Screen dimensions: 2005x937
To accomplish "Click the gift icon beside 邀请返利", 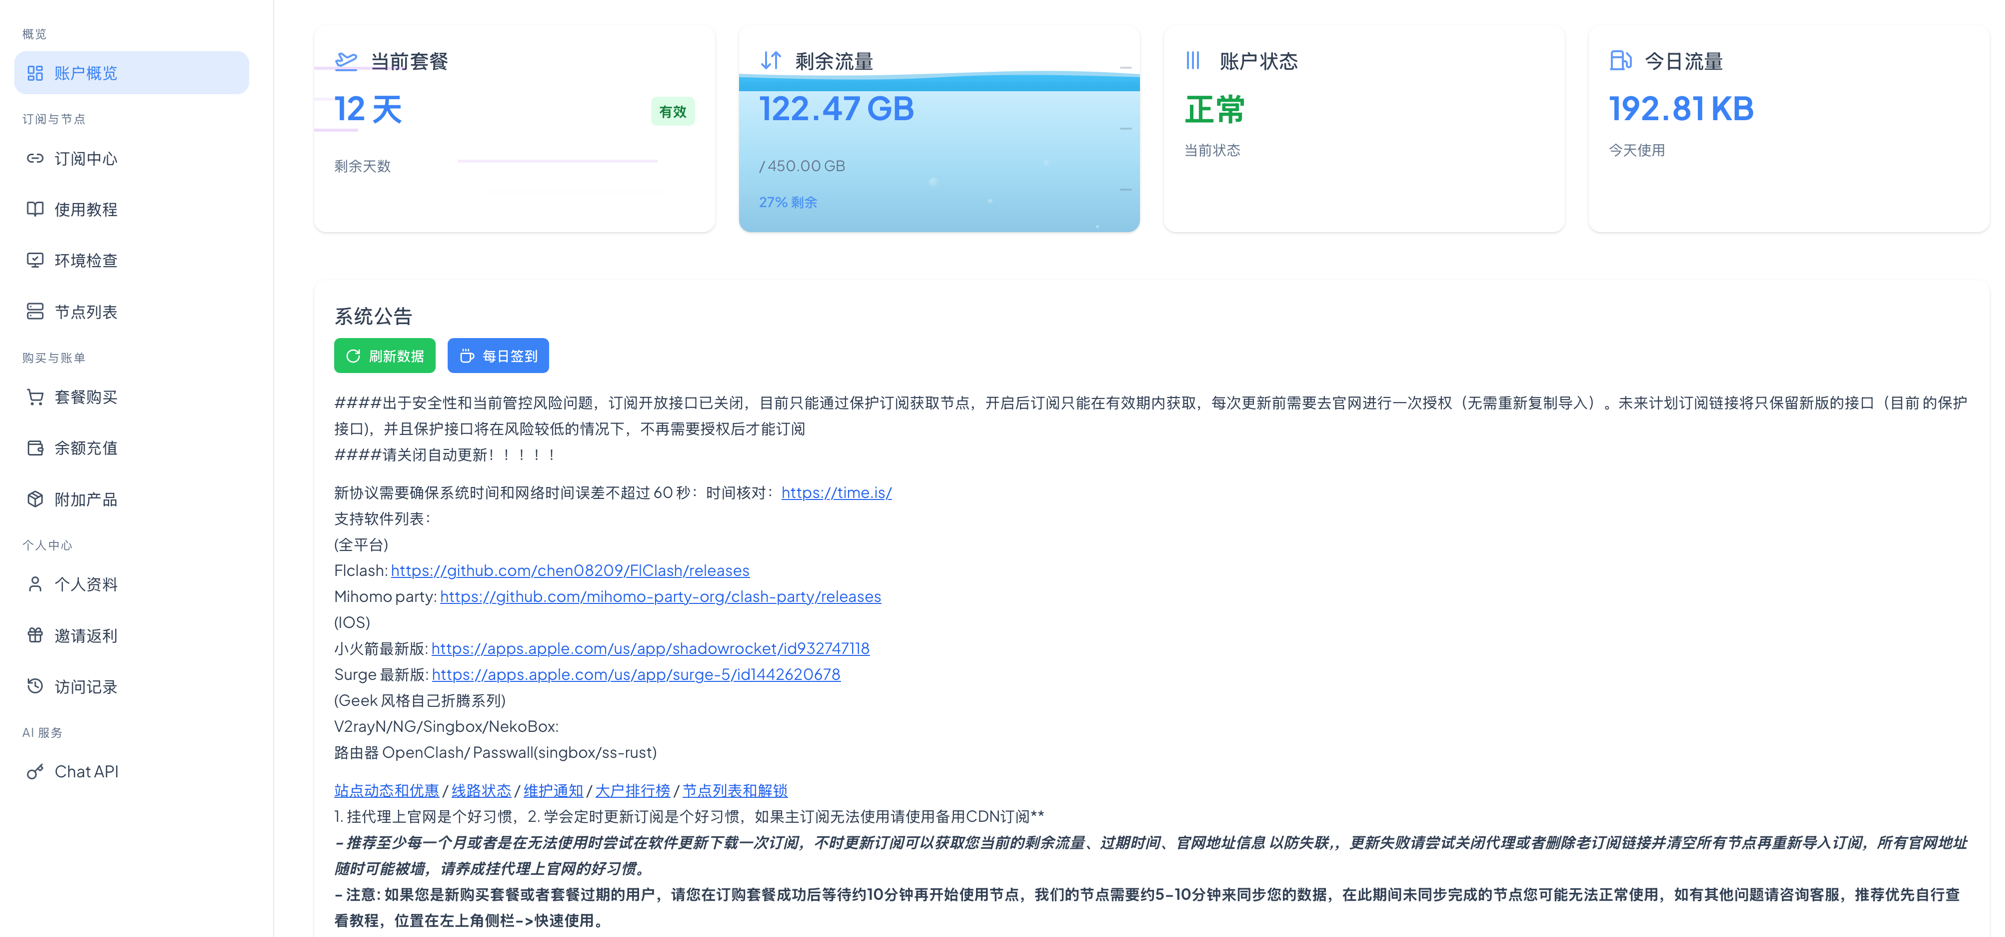I will [35, 635].
